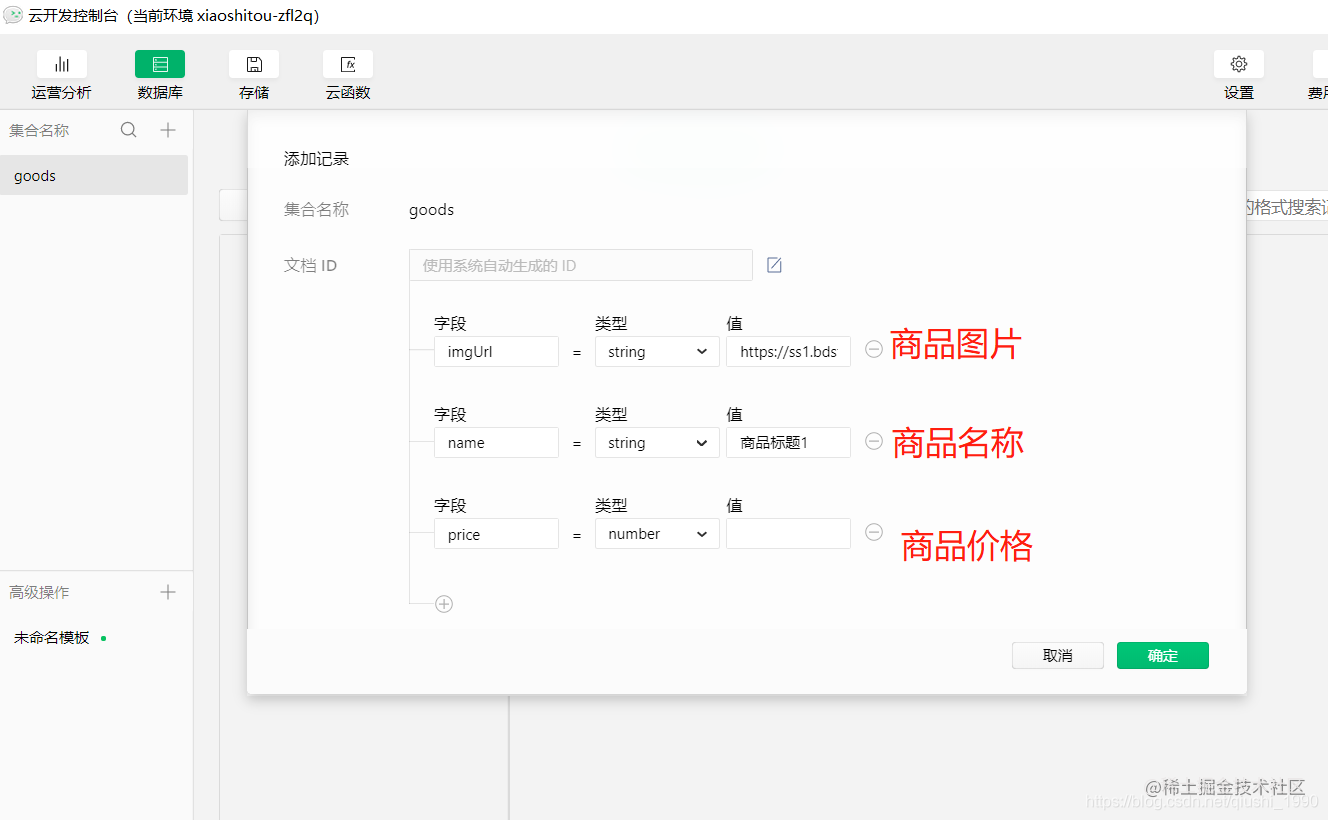Open the 存储 storage icon

point(254,64)
